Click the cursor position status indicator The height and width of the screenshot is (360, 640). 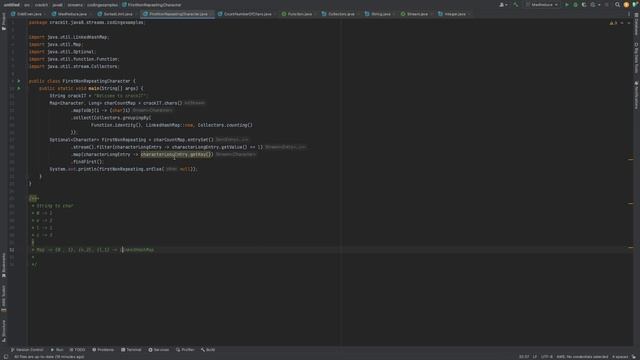click(x=524, y=357)
